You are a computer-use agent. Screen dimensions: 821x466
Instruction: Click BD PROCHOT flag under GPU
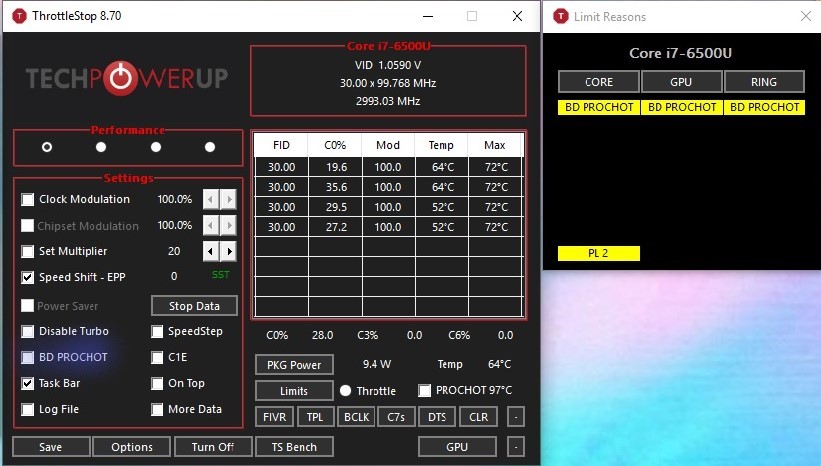coord(682,107)
